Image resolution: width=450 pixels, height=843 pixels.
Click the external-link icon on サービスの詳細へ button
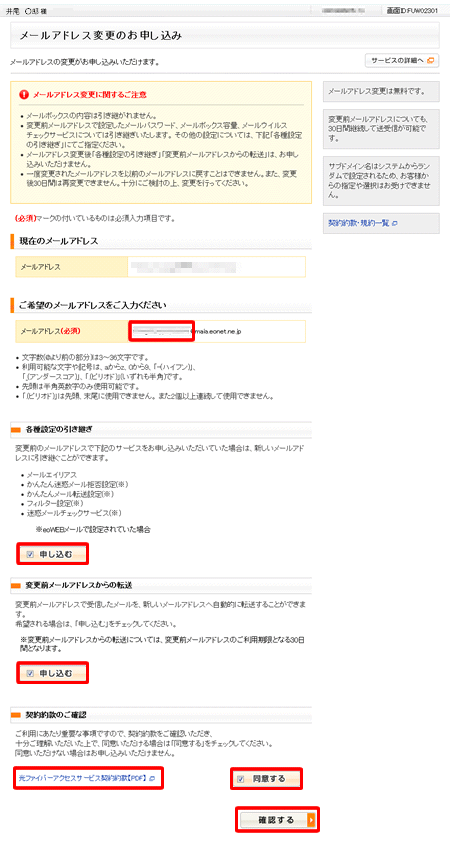(430, 61)
